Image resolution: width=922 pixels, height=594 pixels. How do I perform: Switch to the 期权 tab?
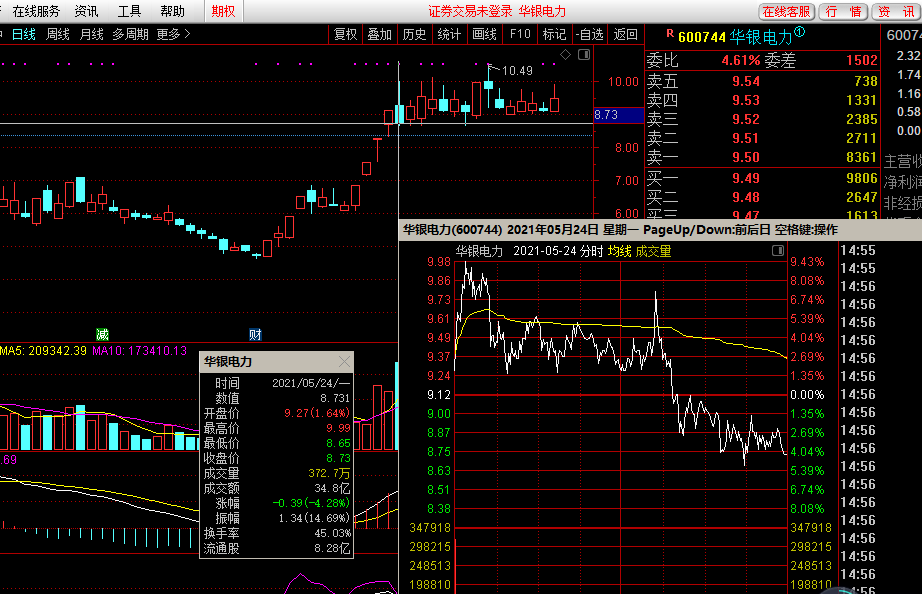[x=223, y=11]
